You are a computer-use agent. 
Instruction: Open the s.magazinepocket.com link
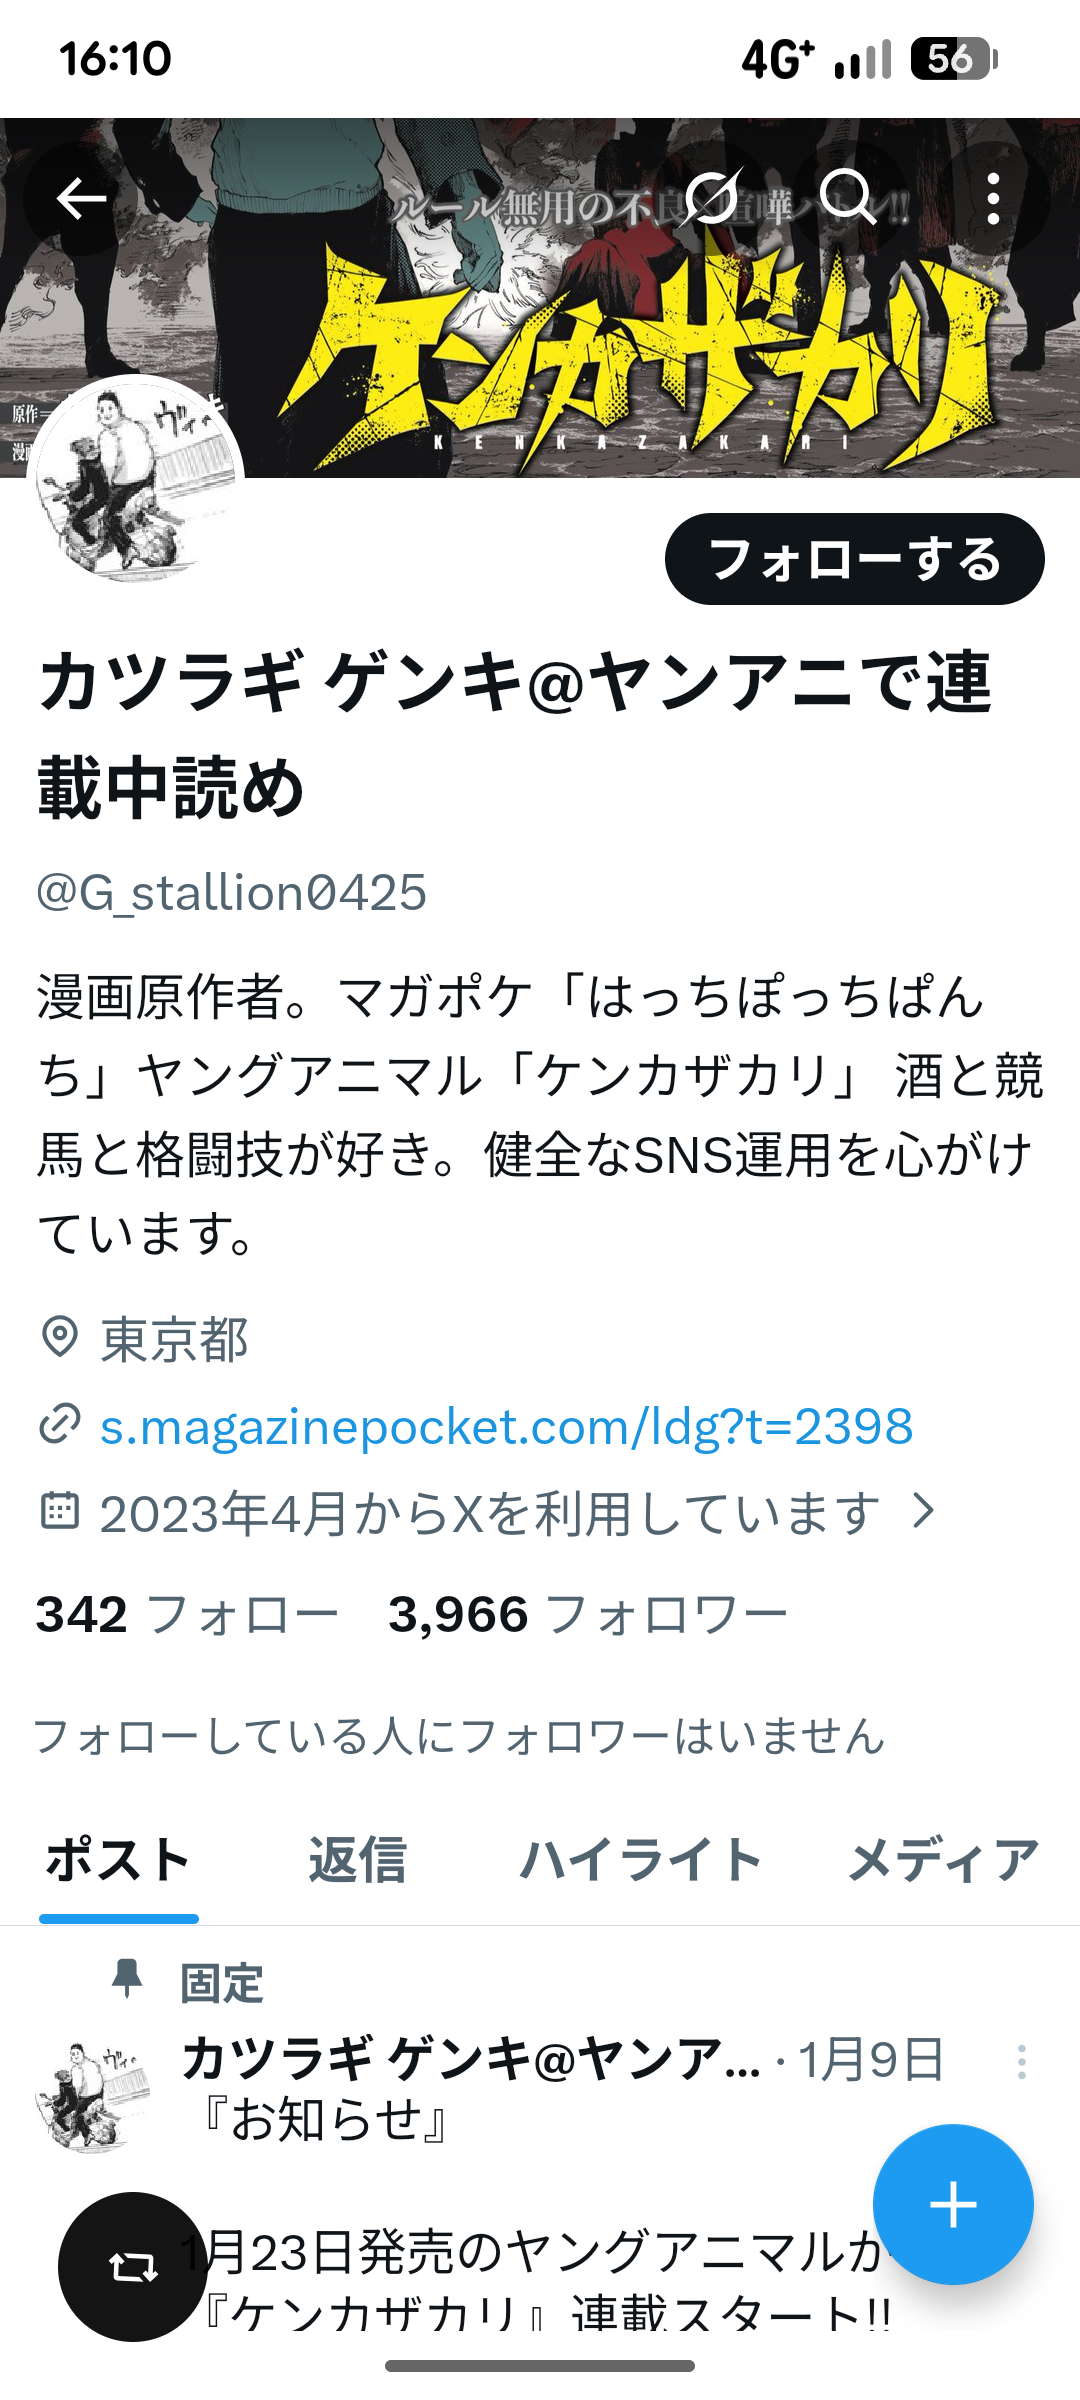(506, 1426)
